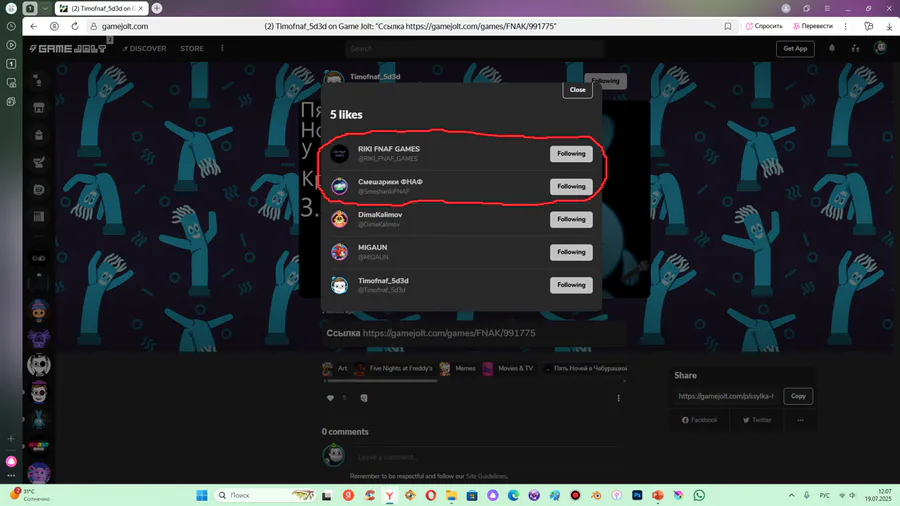Toggle Following for RIKI FNAF GAMES
The width and height of the screenshot is (900, 506).
tap(571, 154)
